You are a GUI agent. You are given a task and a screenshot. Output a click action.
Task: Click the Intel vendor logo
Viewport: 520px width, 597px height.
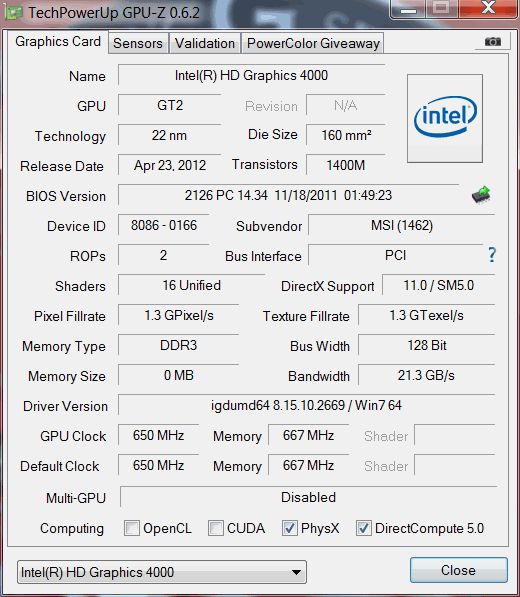pyautogui.click(x=445, y=118)
